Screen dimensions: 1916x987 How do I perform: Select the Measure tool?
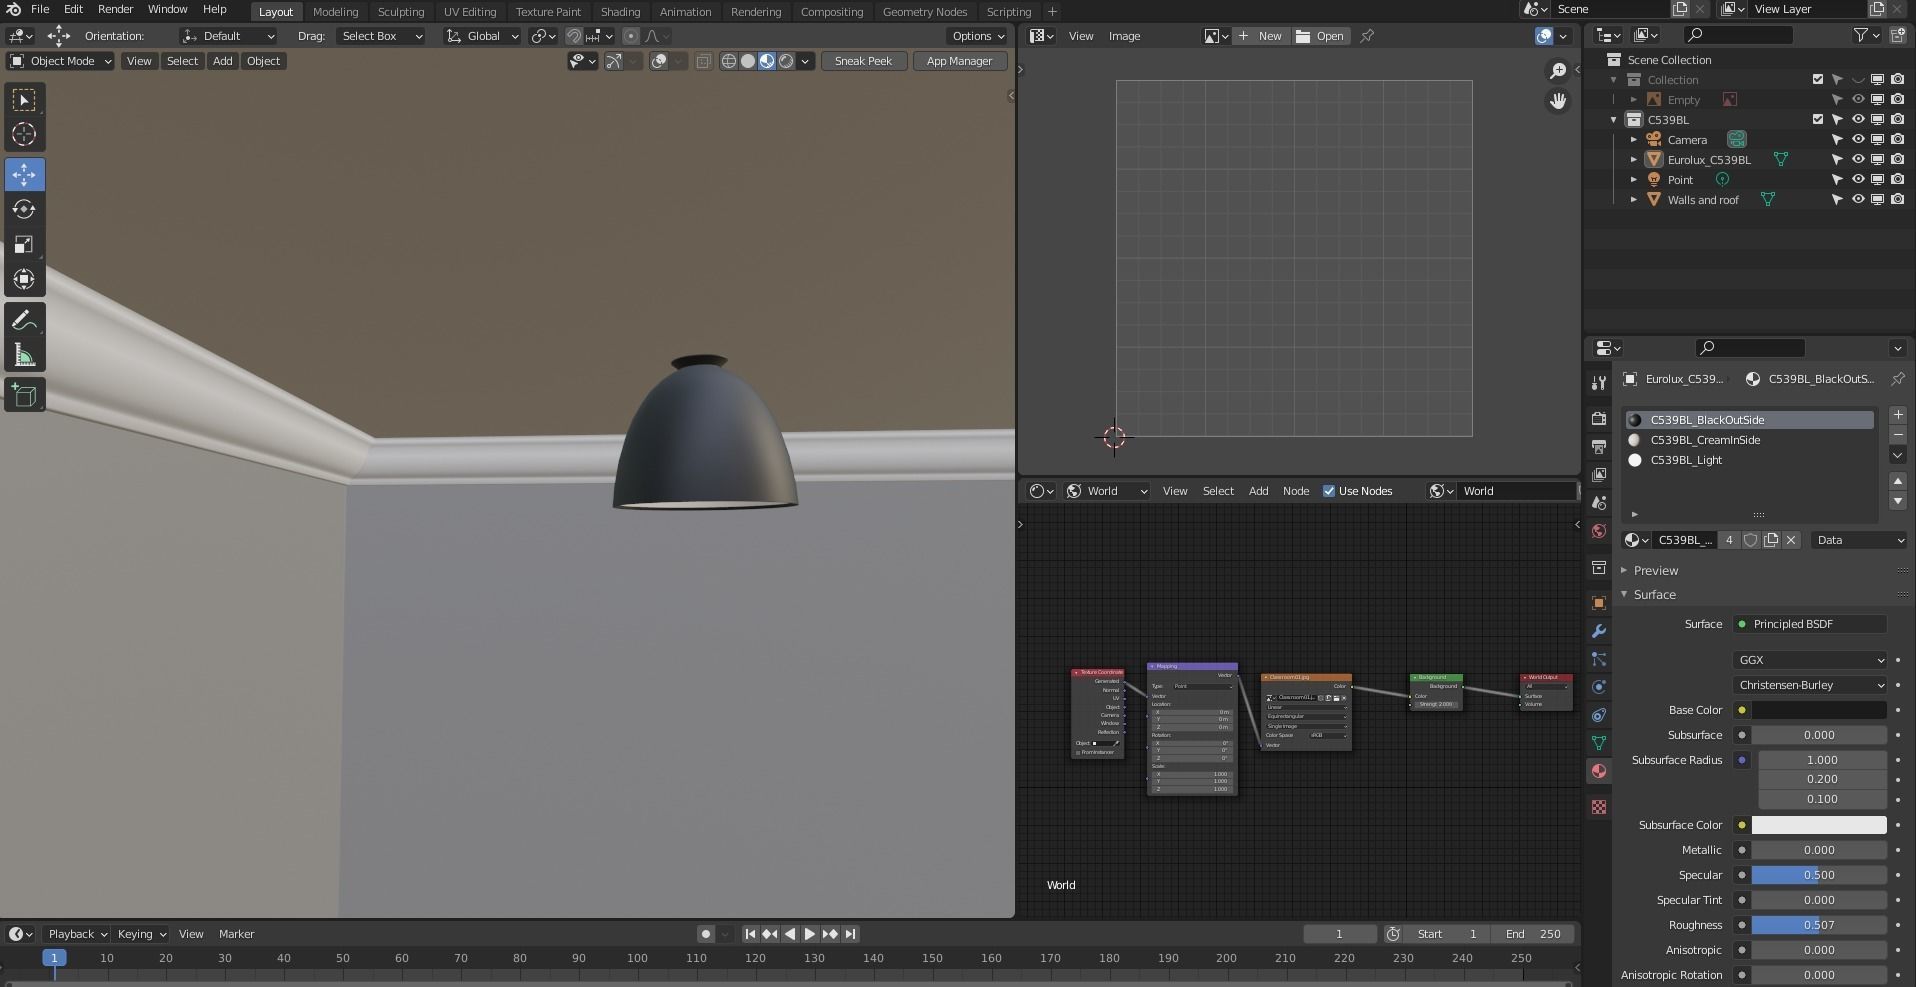point(24,355)
